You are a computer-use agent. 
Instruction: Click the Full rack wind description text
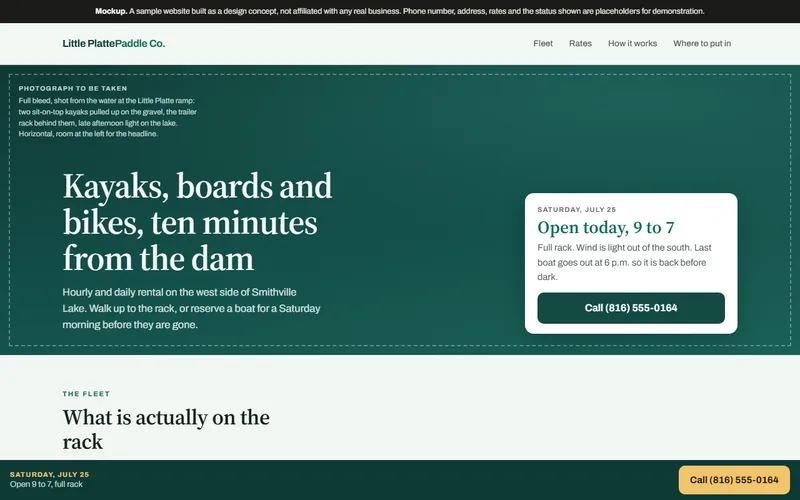pos(624,262)
